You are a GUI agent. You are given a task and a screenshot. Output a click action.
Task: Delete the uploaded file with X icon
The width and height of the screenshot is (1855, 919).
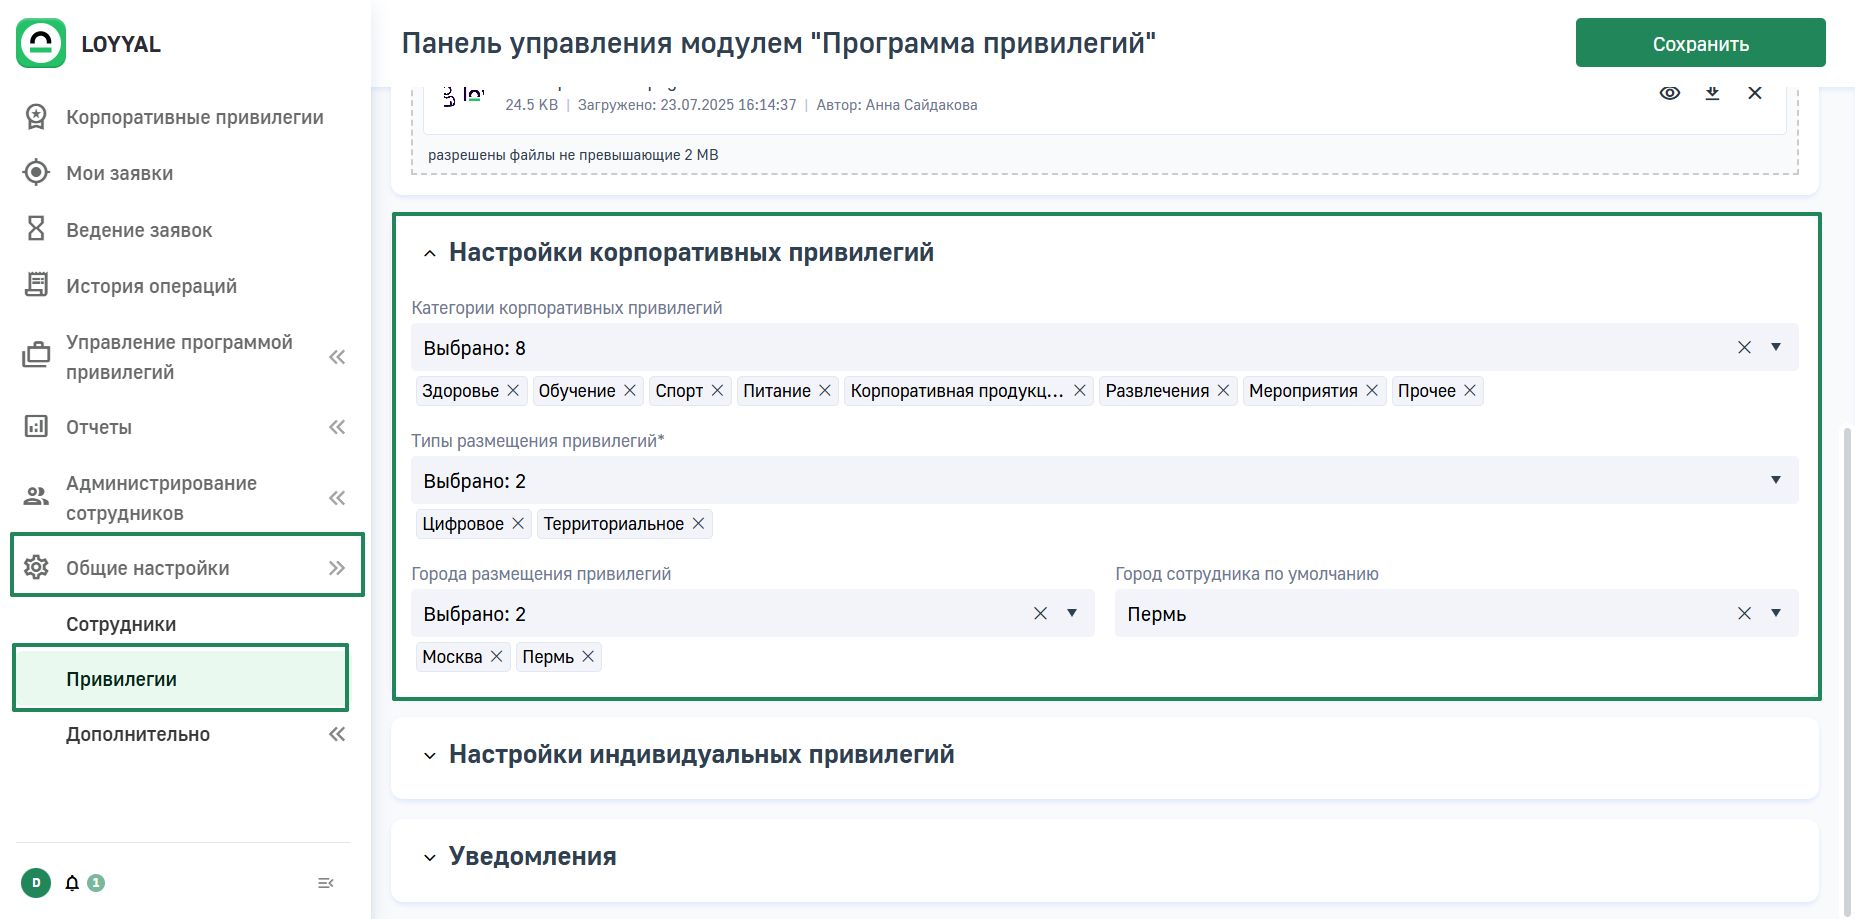1754,93
